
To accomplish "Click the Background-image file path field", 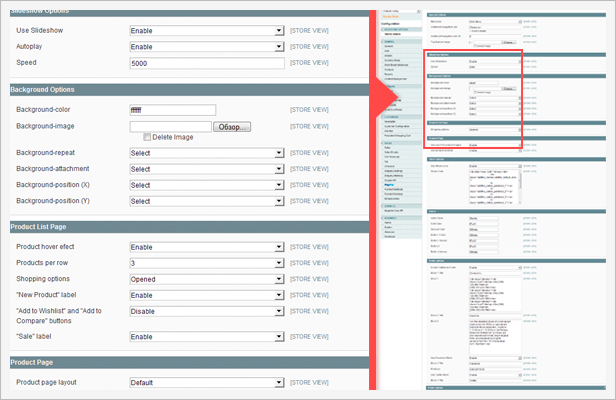I will (x=170, y=127).
